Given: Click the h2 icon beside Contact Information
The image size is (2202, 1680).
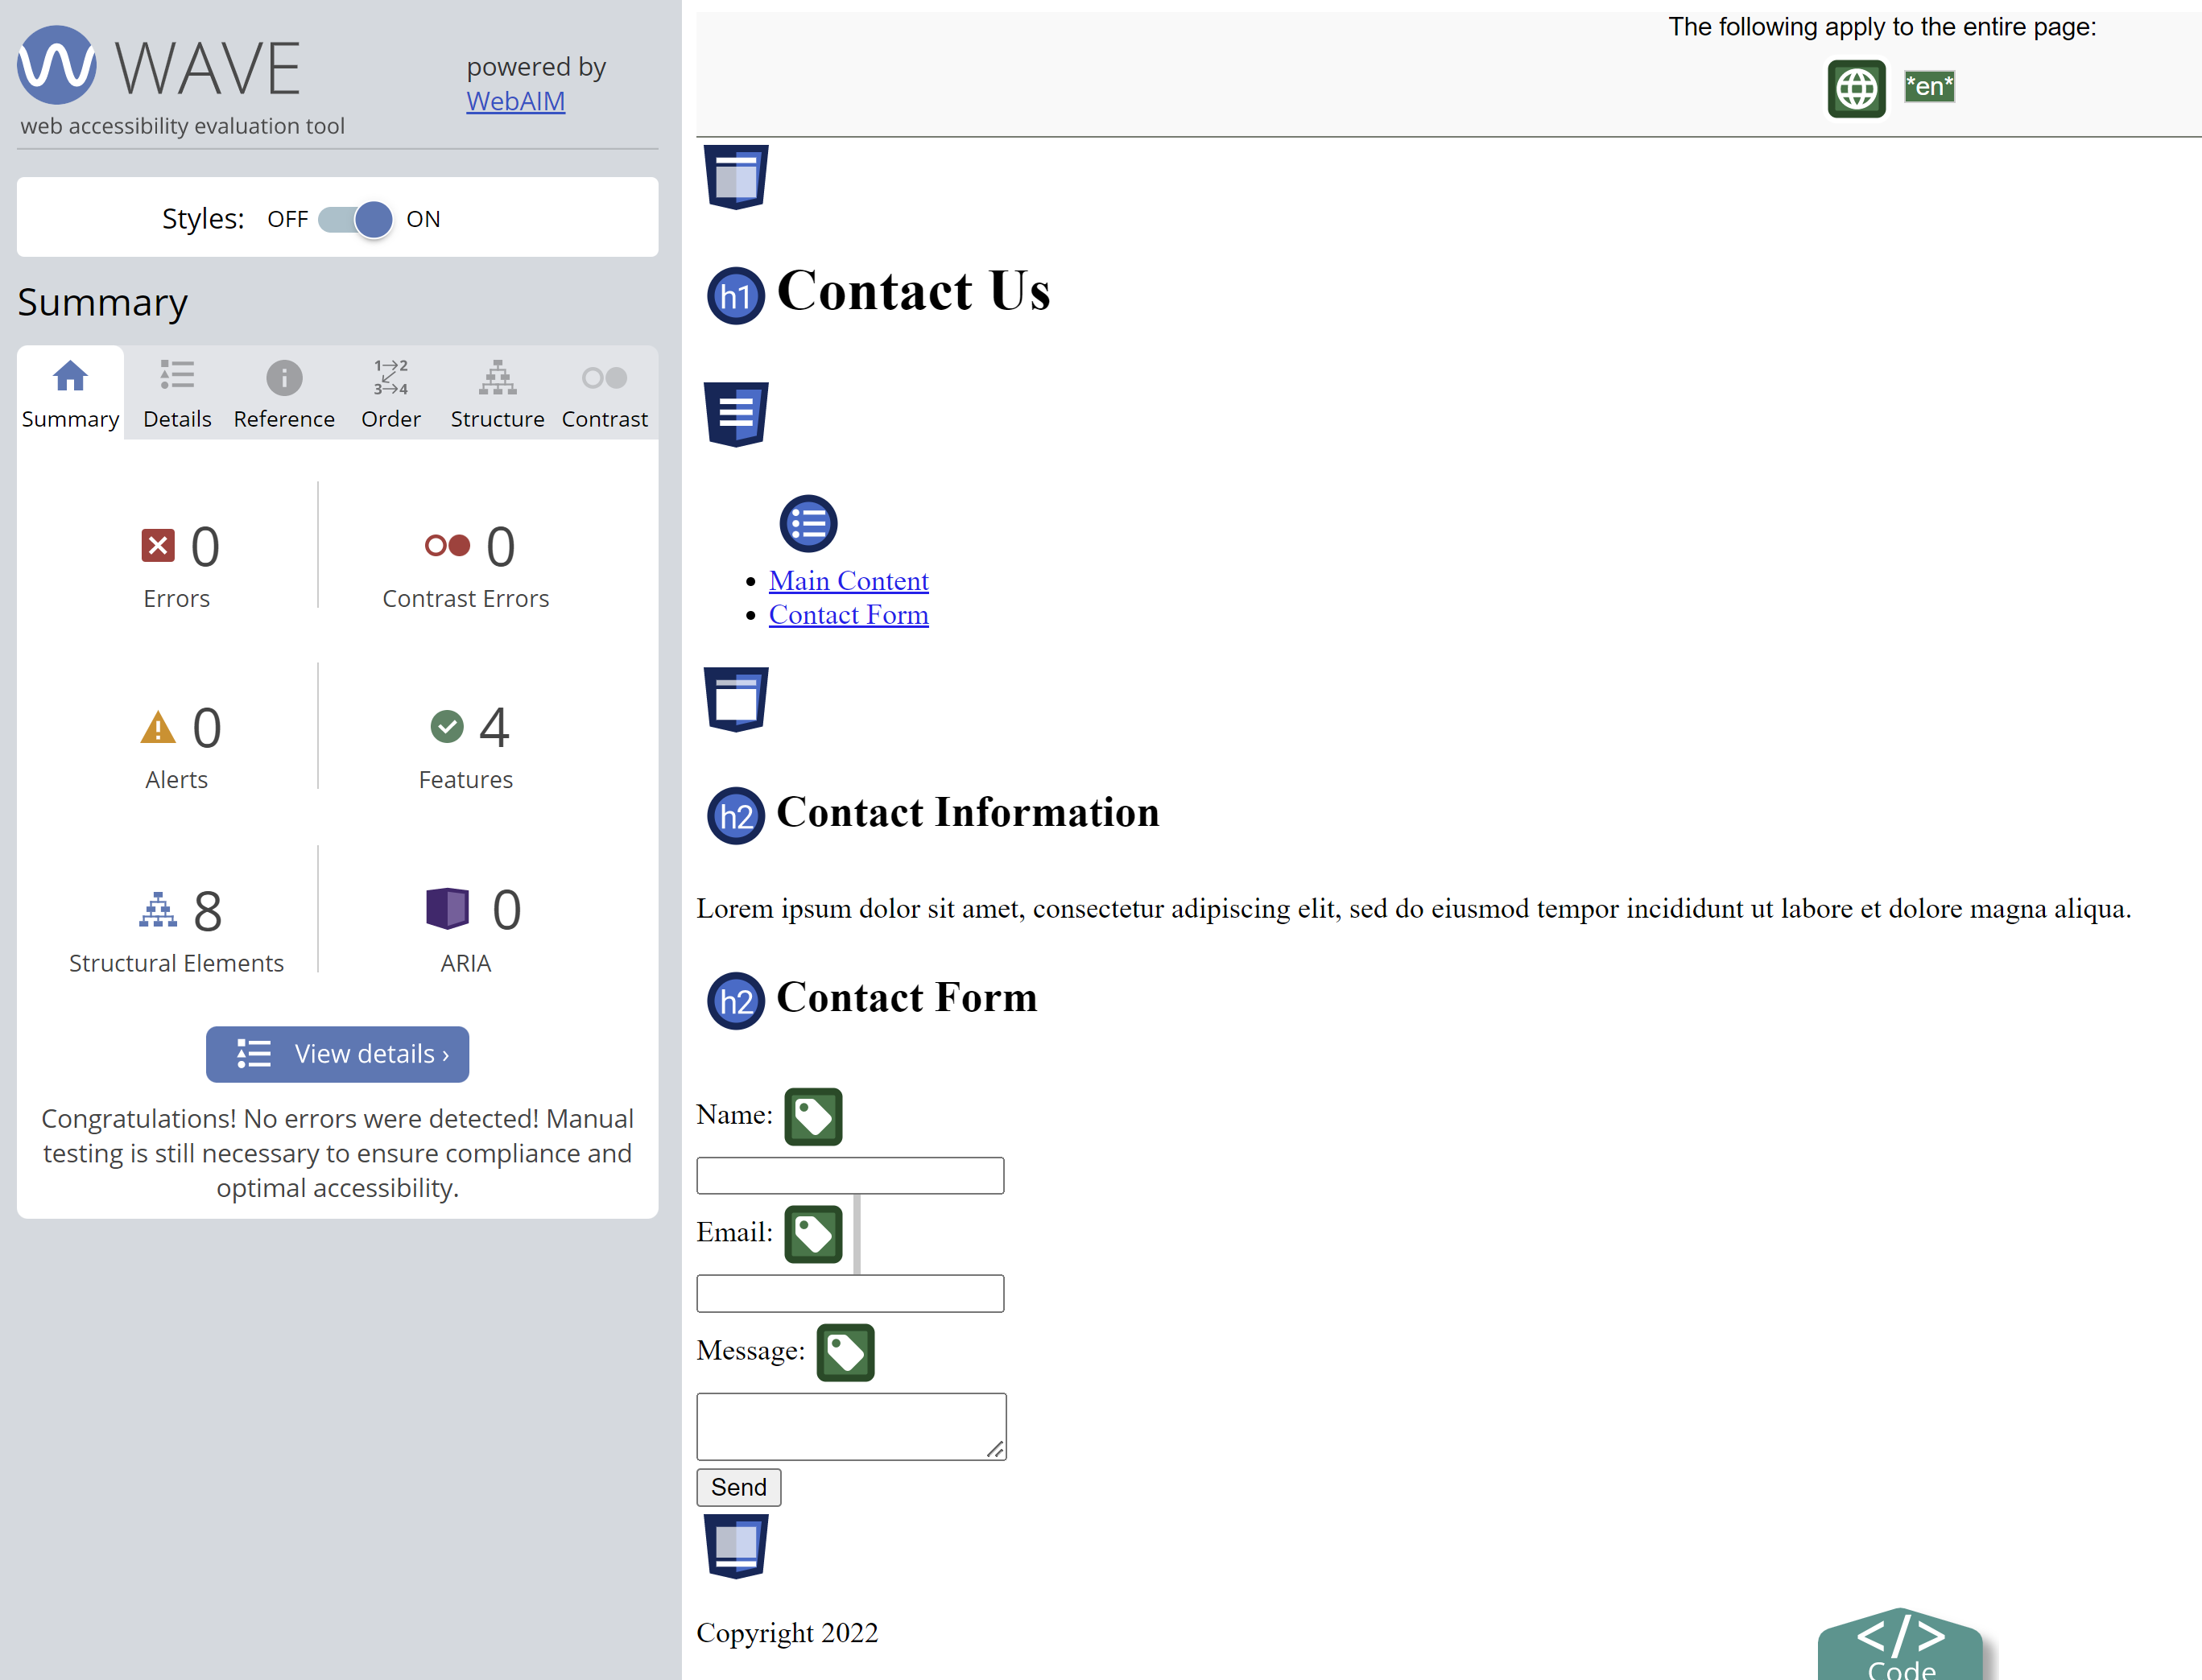Looking at the screenshot, I should [736, 816].
